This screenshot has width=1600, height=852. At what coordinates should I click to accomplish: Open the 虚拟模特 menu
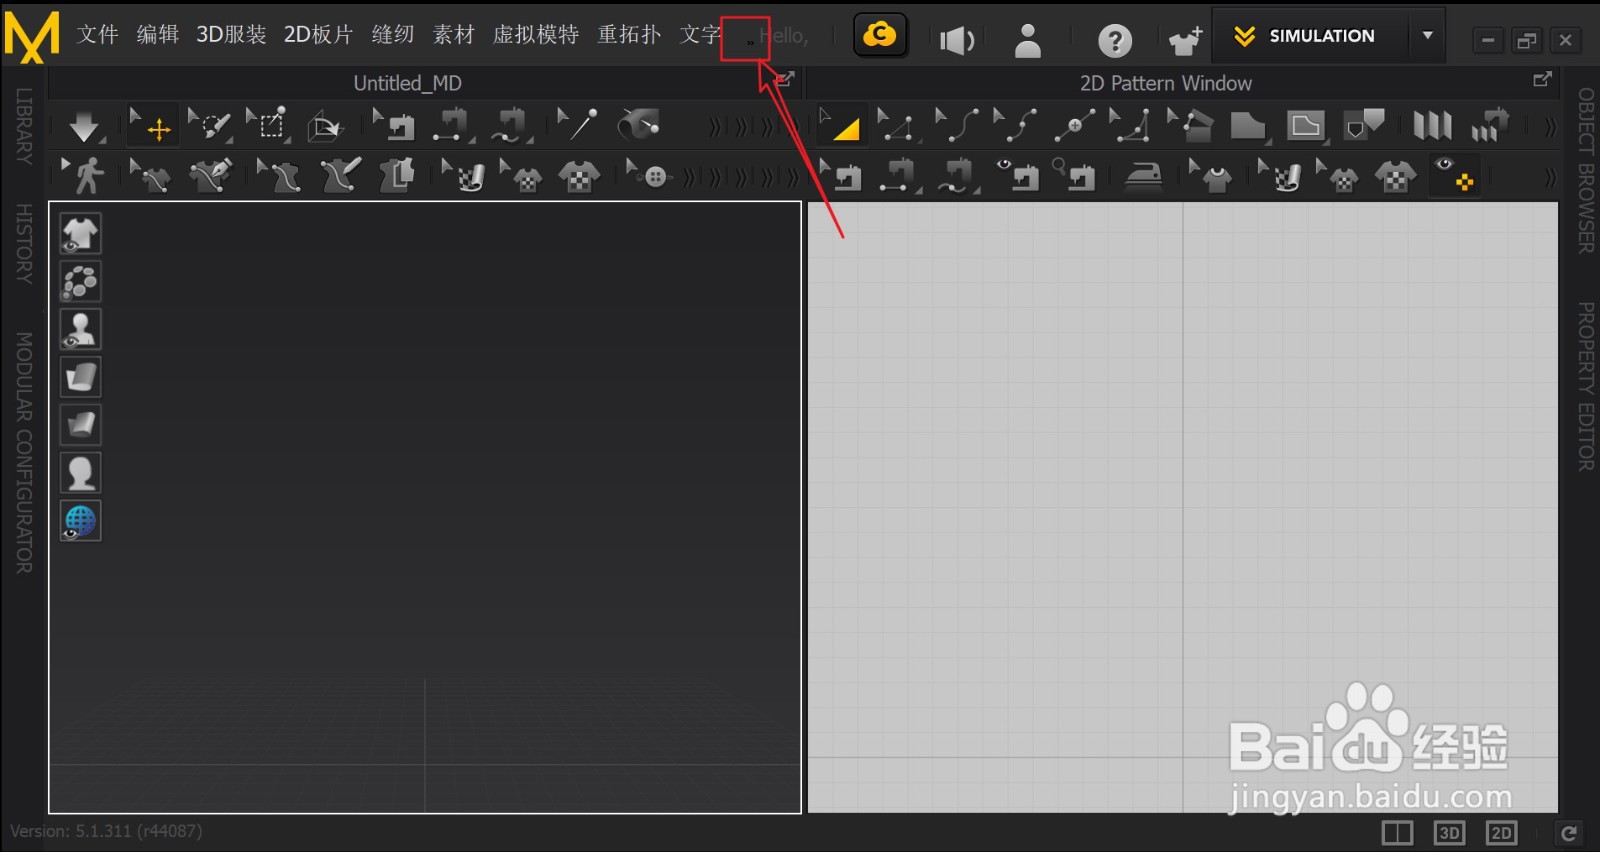(x=536, y=34)
